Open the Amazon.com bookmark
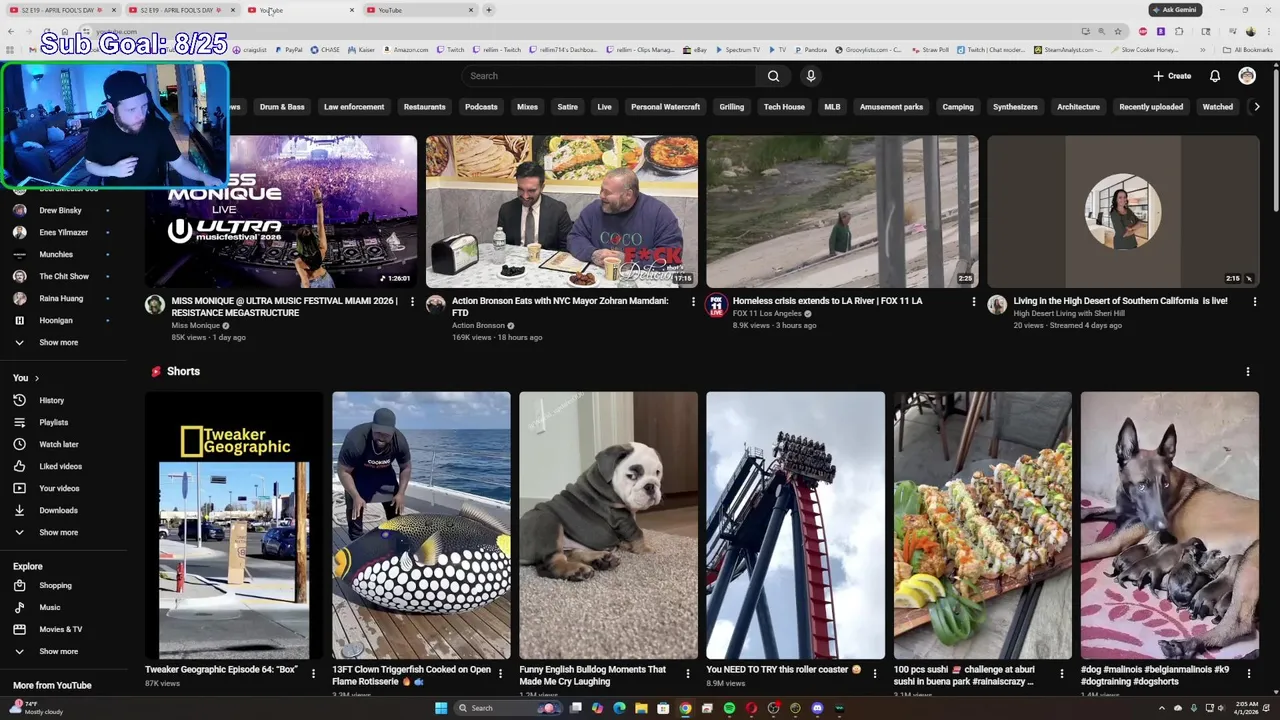Viewport: 1280px width, 720px height. [405, 50]
